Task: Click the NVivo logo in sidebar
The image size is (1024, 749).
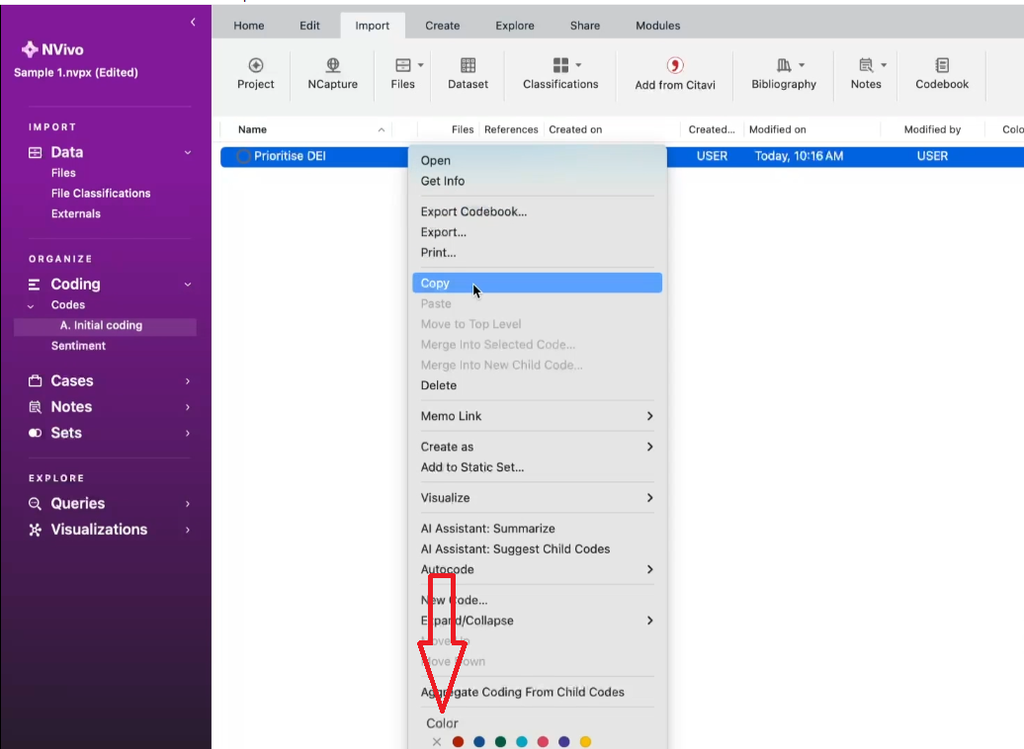Action: point(29,50)
